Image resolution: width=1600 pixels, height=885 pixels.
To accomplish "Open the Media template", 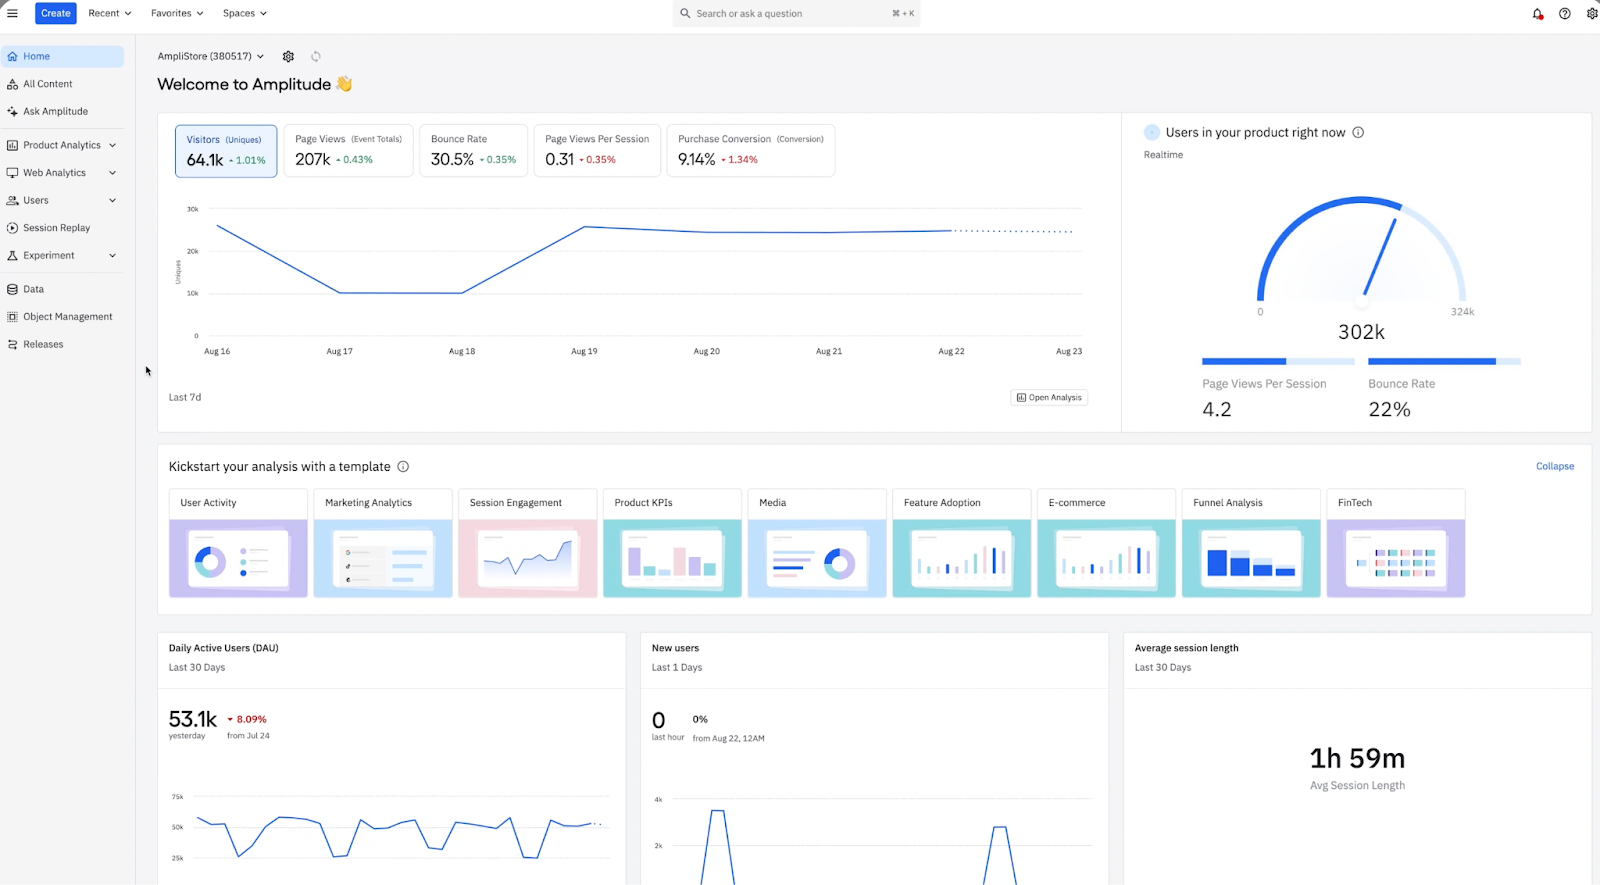I will click(817, 543).
